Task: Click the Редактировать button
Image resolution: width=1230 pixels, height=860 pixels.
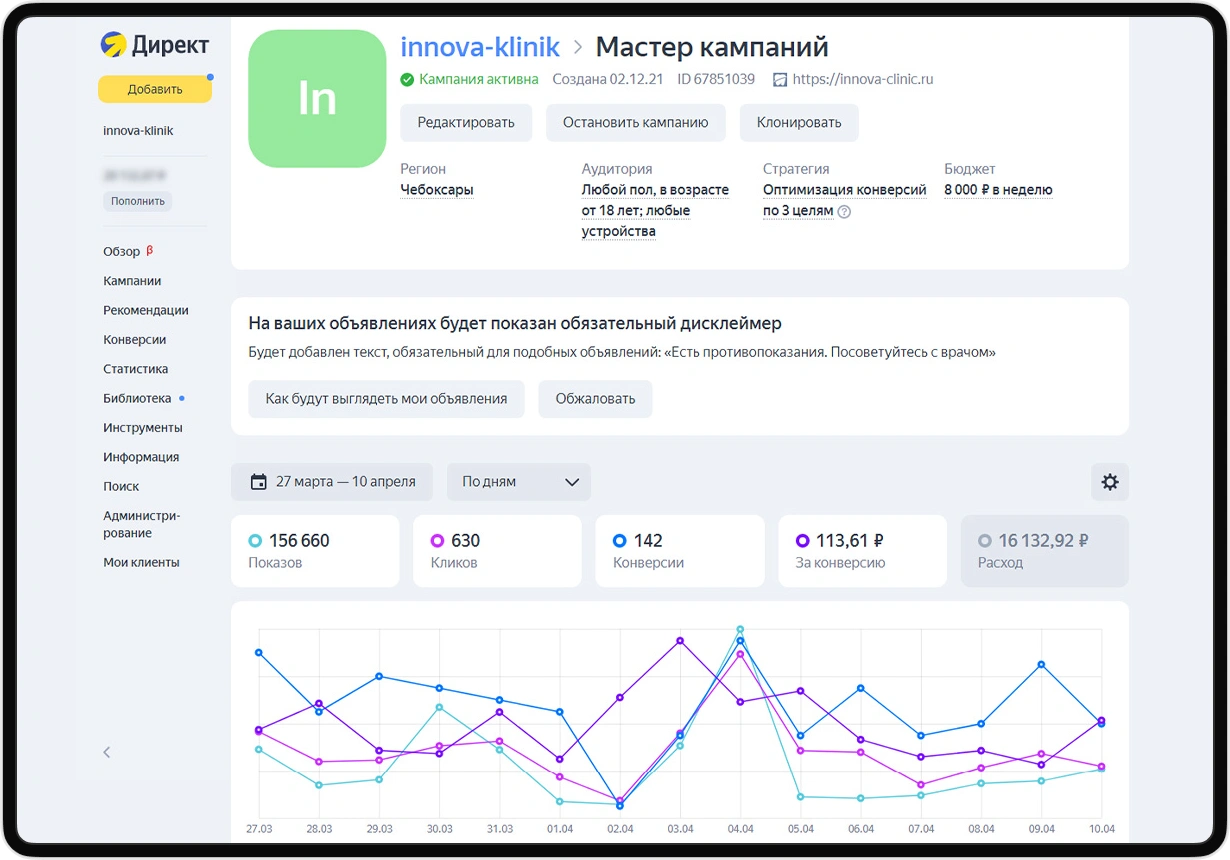Action: click(x=466, y=122)
